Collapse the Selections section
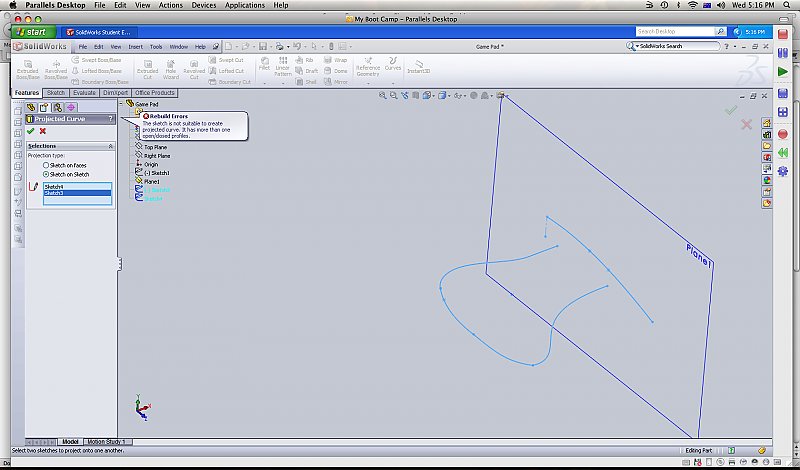Viewport: 800px width, 470px height. [x=110, y=146]
